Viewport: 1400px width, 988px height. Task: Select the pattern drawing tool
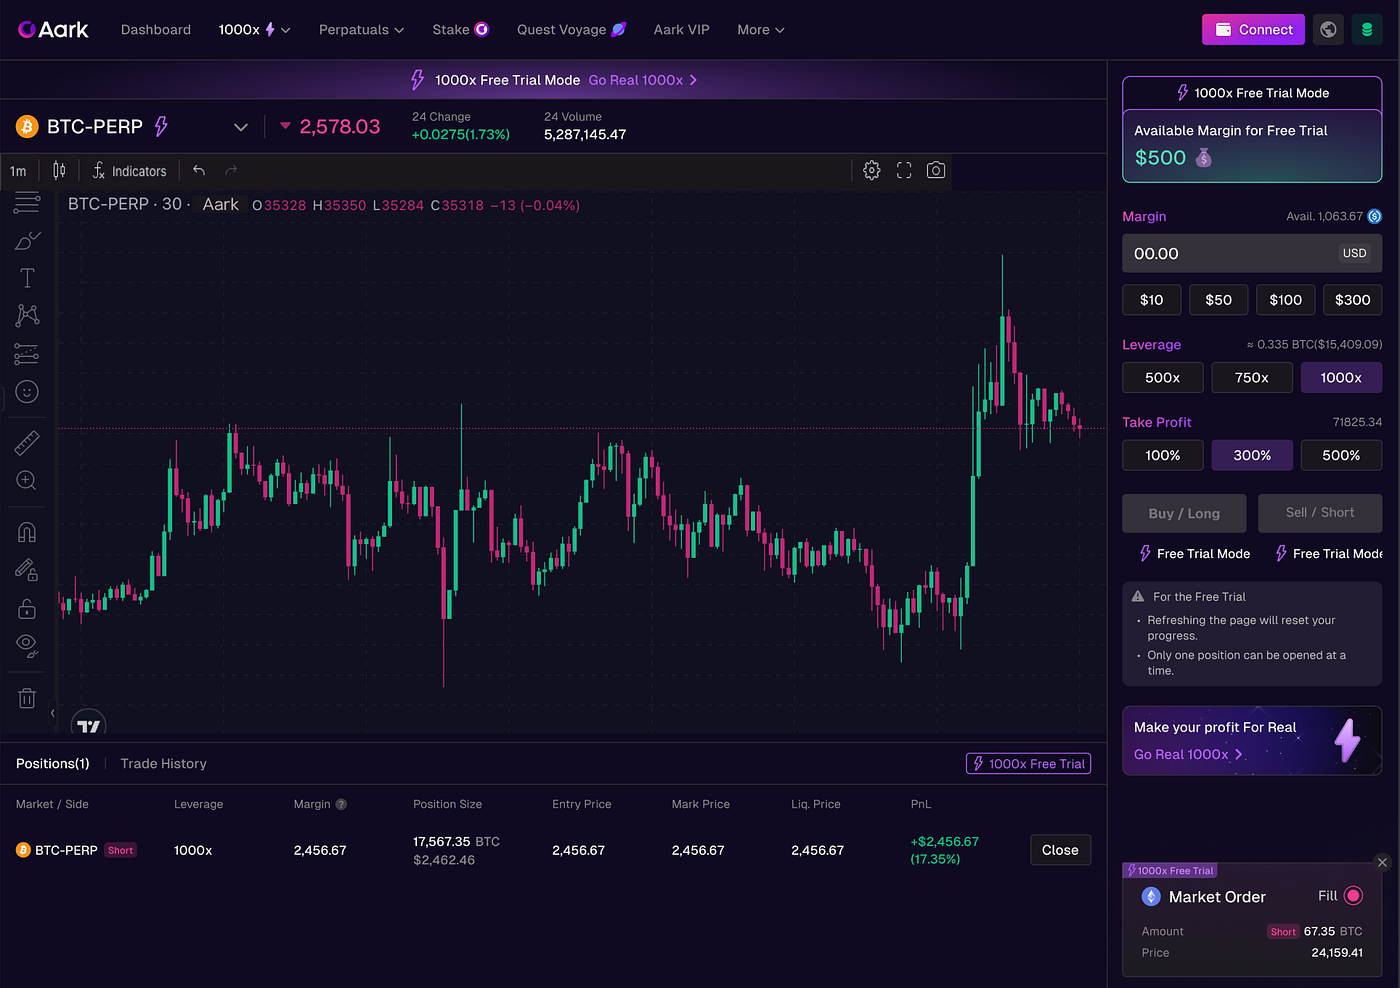click(27, 316)
